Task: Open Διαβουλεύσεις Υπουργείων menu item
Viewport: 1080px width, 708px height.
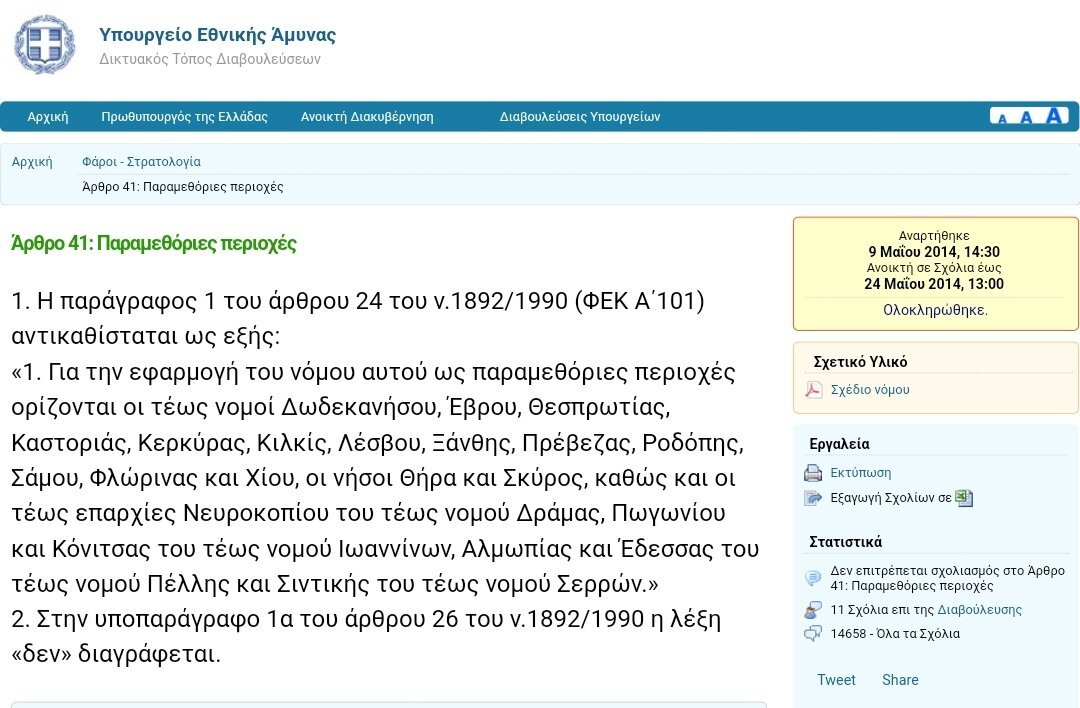Action: 580,116
